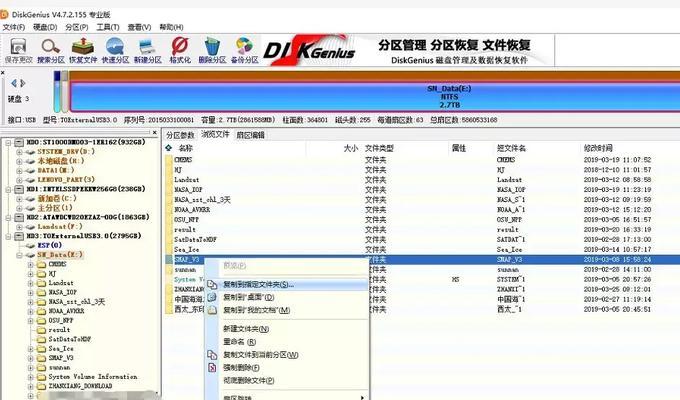Click the up-folder icon beside 名称 header
The image size is (680, 400).
coord(169,148)
